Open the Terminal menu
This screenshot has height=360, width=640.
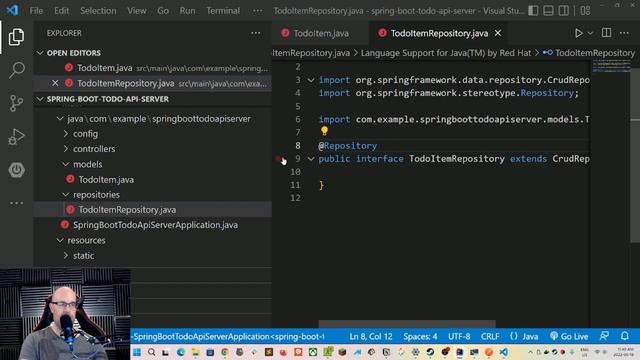223,11
